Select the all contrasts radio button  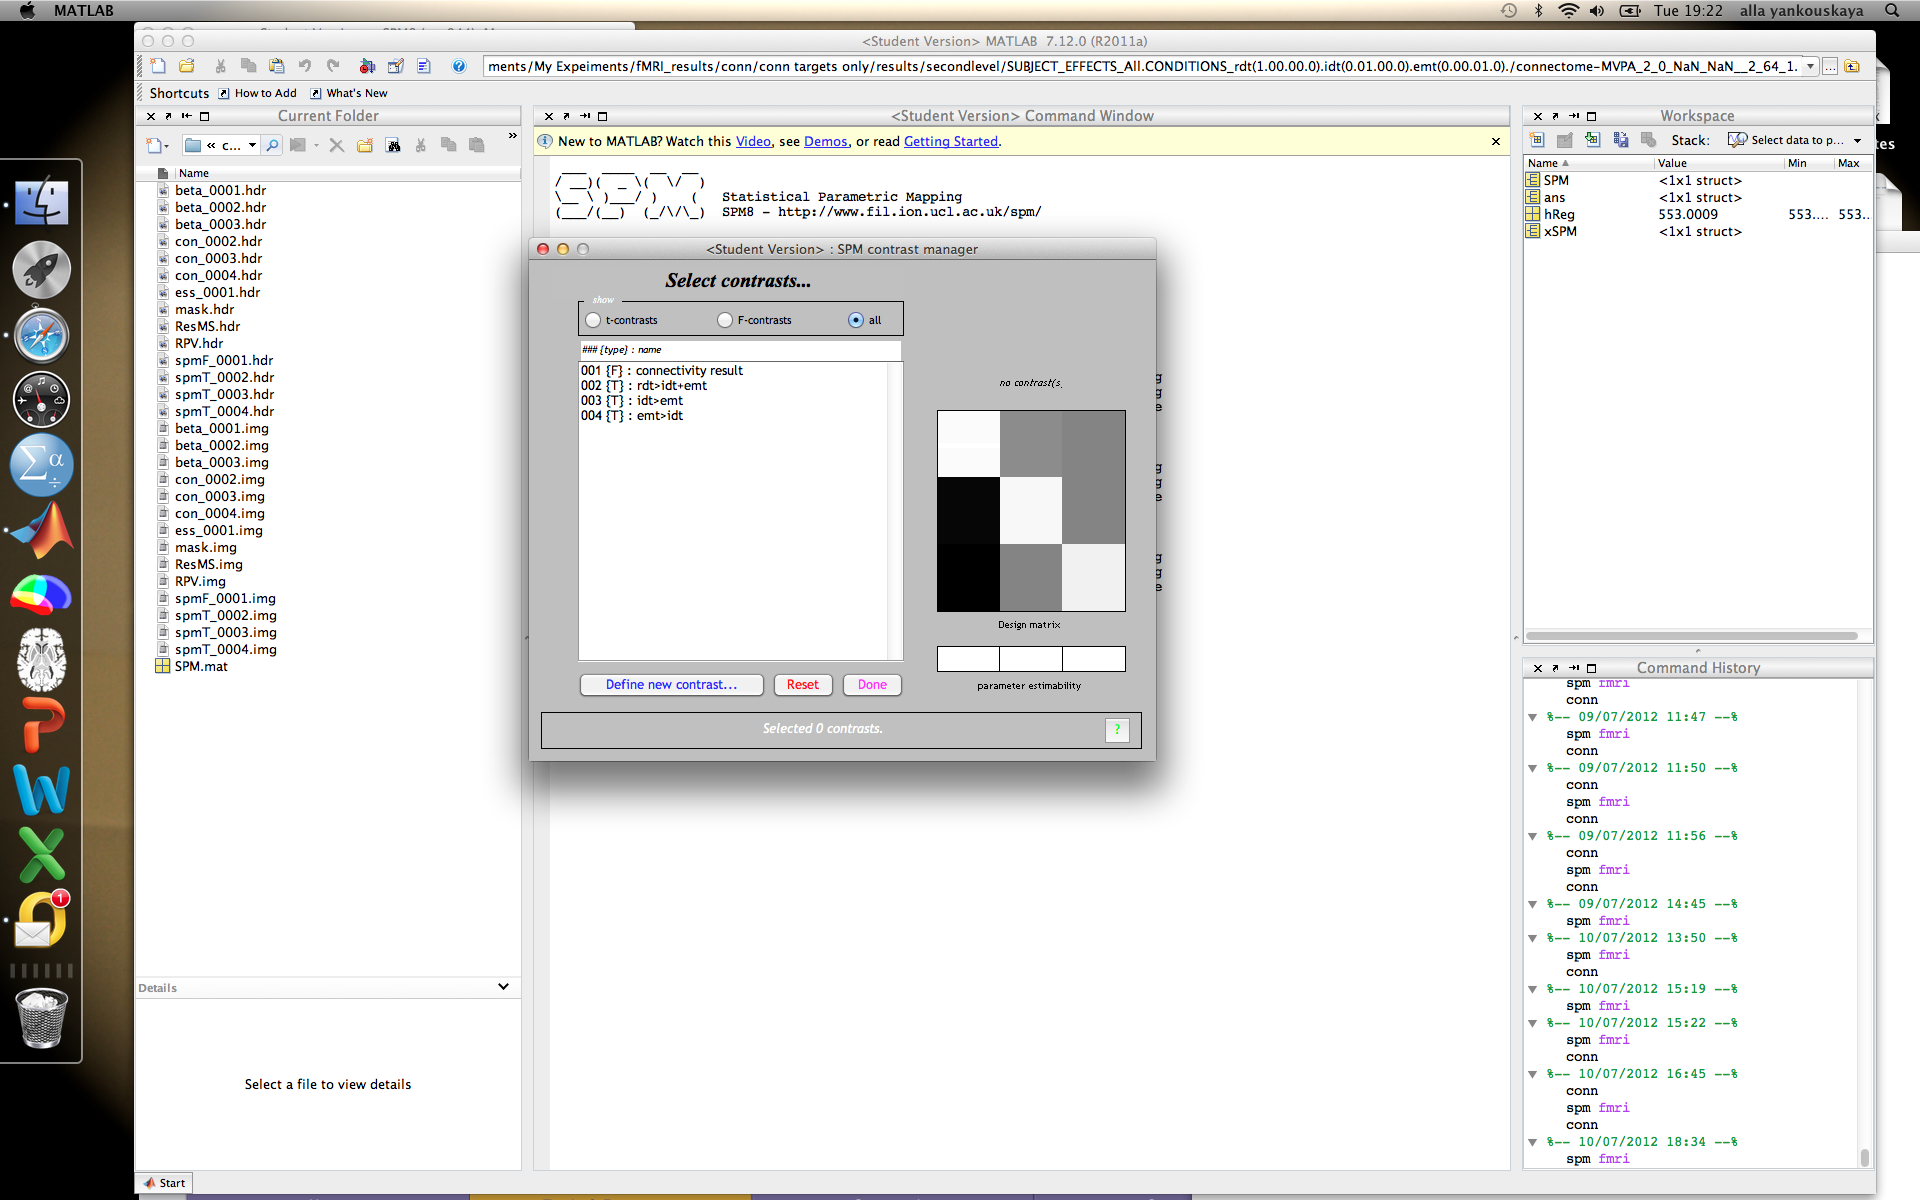856,320
